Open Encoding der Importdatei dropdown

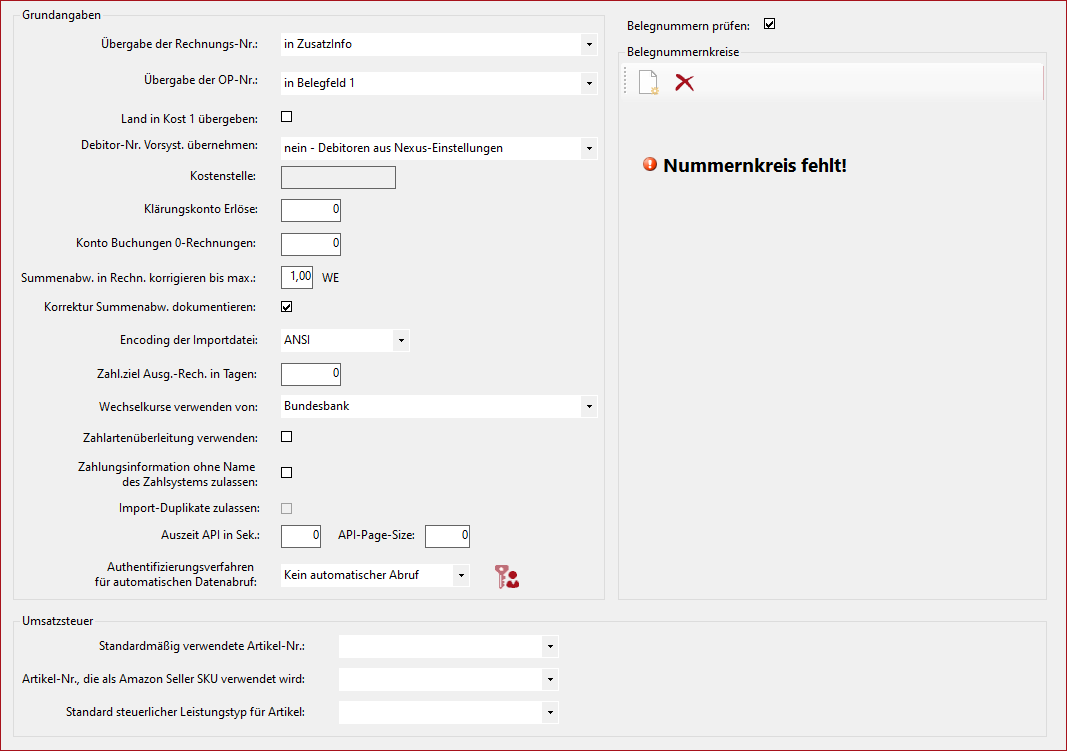click(x=400, y=340)
